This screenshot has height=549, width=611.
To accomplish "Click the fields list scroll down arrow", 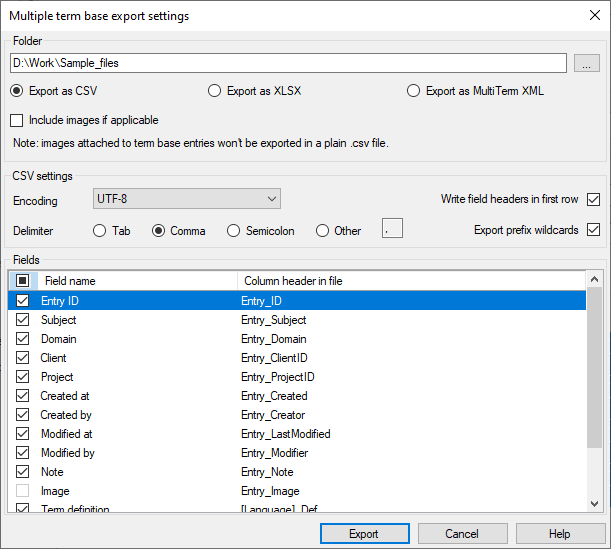I will tap(595, 503).
